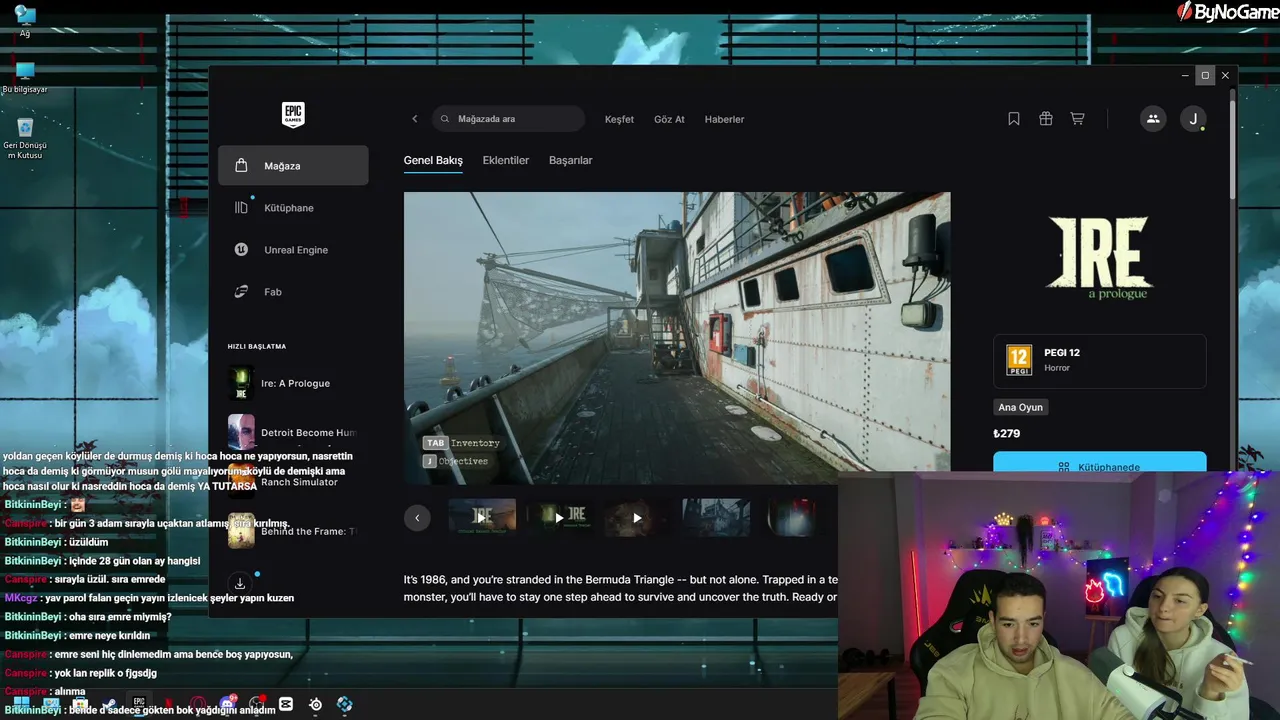Minimize the Epic Games launcher window

1185,75
